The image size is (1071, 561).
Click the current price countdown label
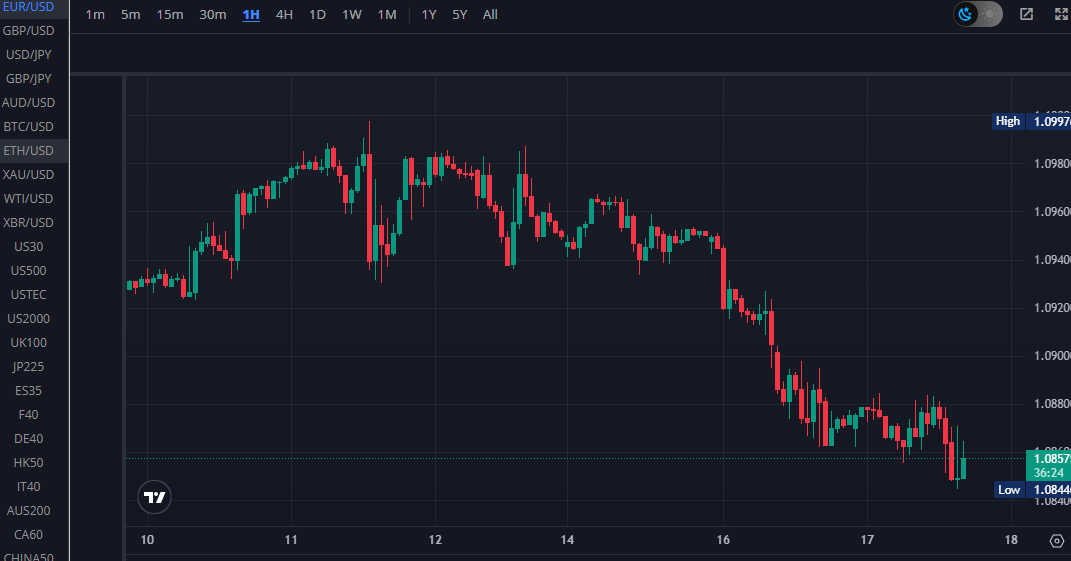click(1048, 465)
